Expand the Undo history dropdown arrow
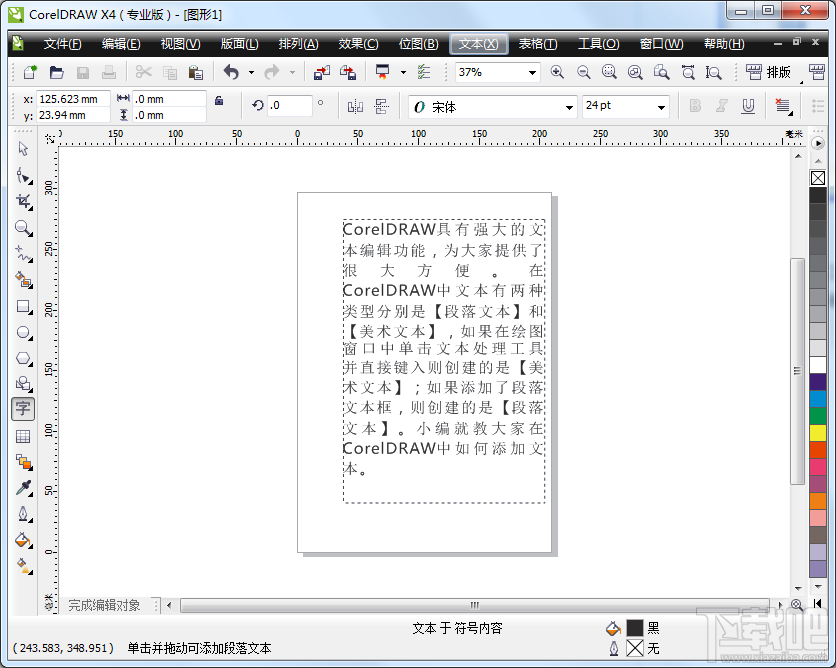Image resolution: width=836 pixels, height=668 pixels. 251,72
